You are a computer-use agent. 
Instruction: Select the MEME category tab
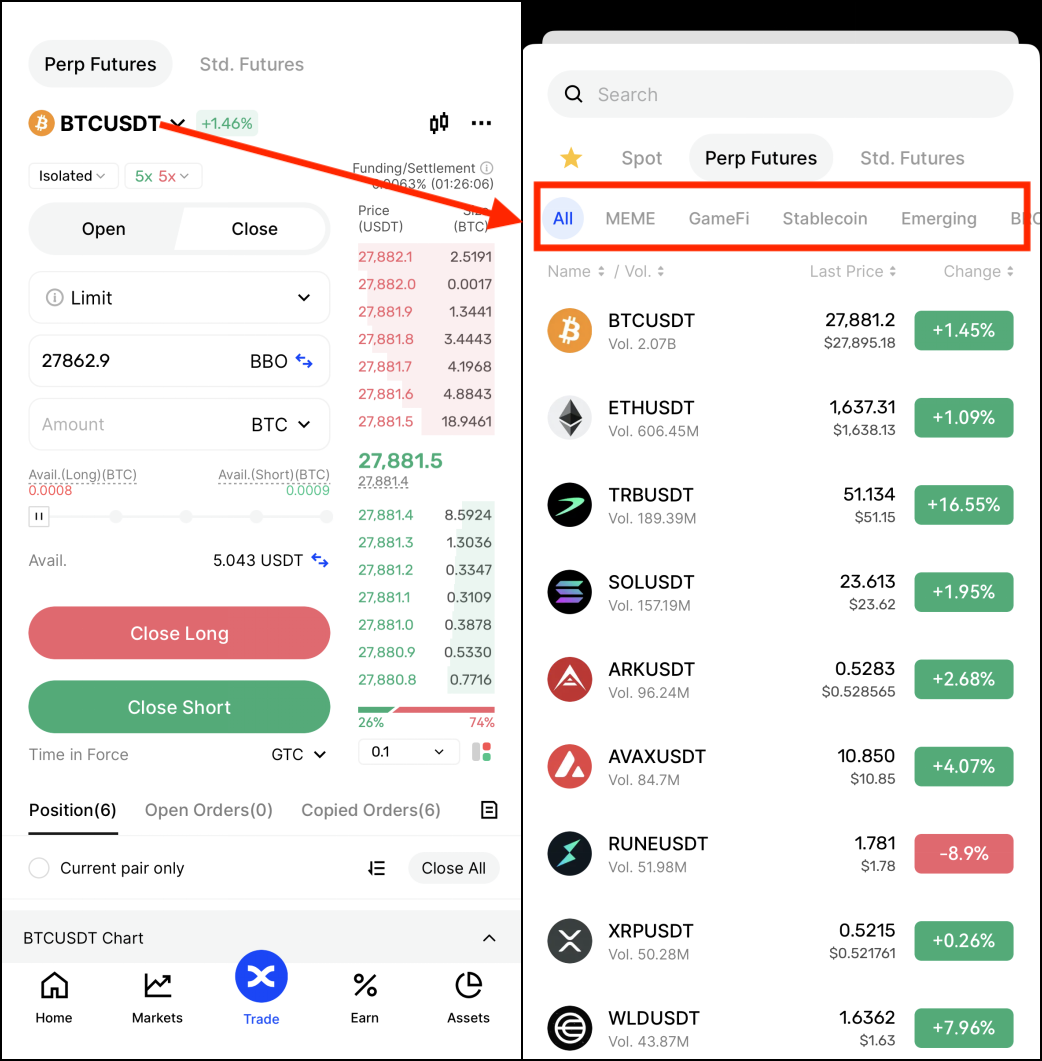(x=630, y=219)
